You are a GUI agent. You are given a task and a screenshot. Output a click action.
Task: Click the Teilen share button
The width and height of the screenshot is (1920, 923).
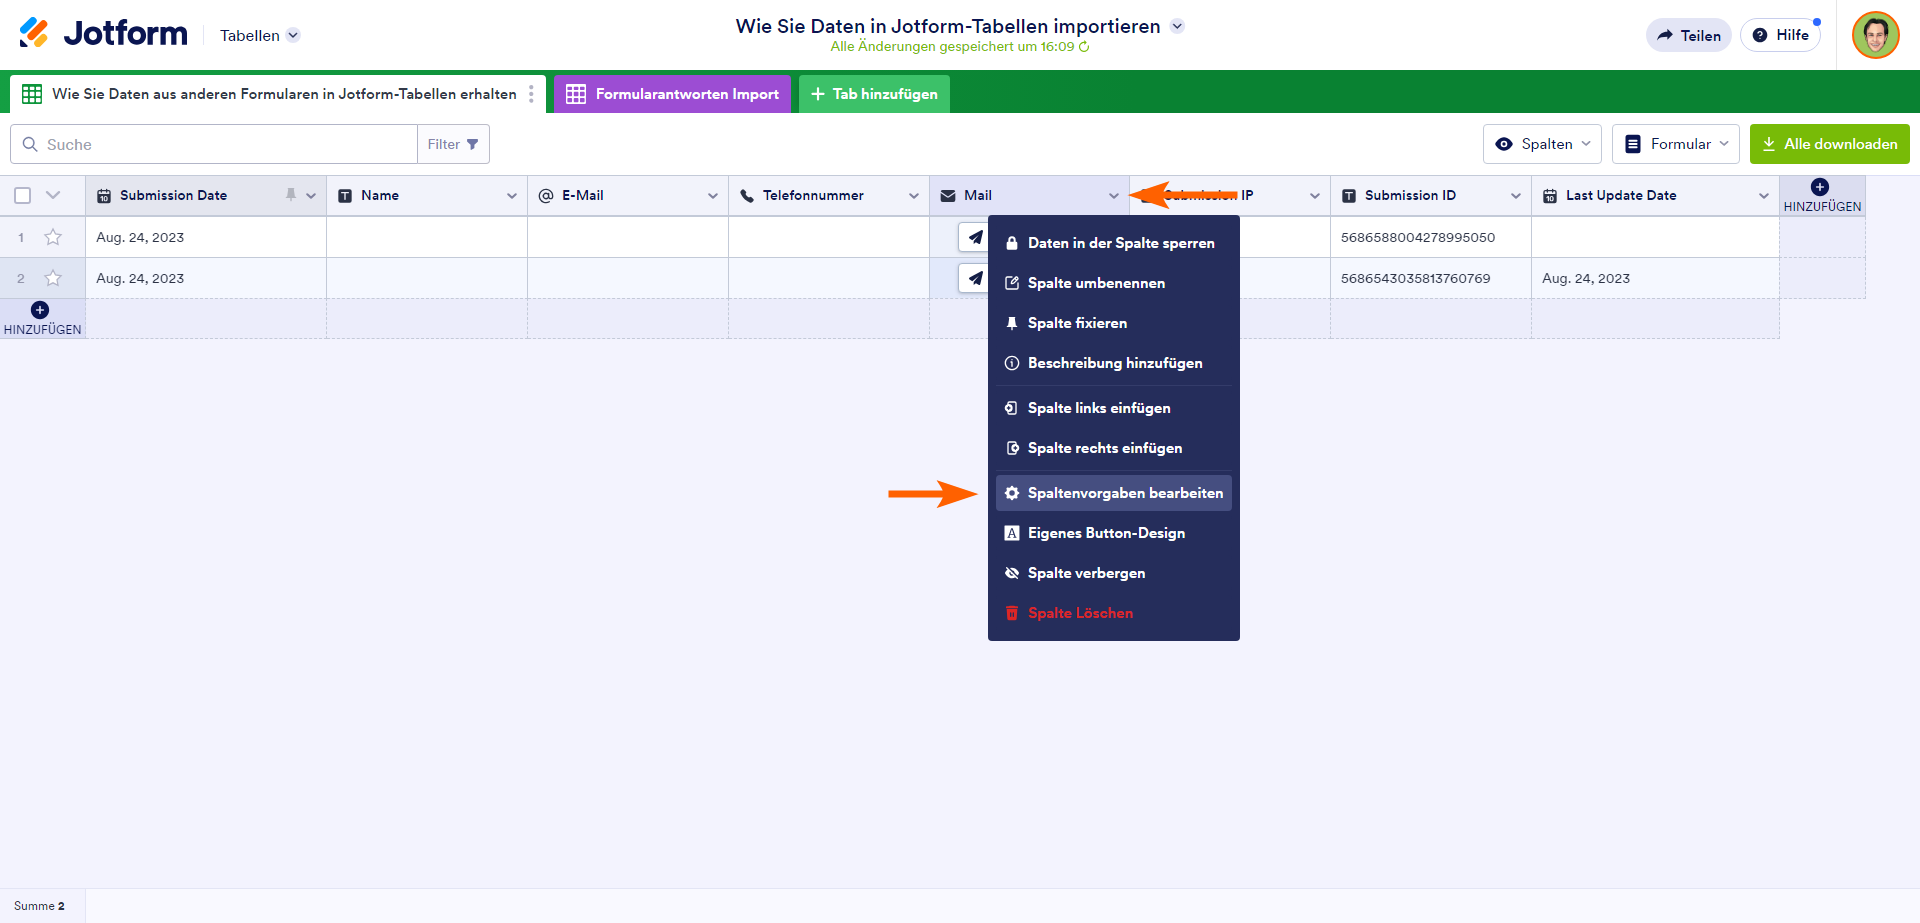(x=1689, y=35)
